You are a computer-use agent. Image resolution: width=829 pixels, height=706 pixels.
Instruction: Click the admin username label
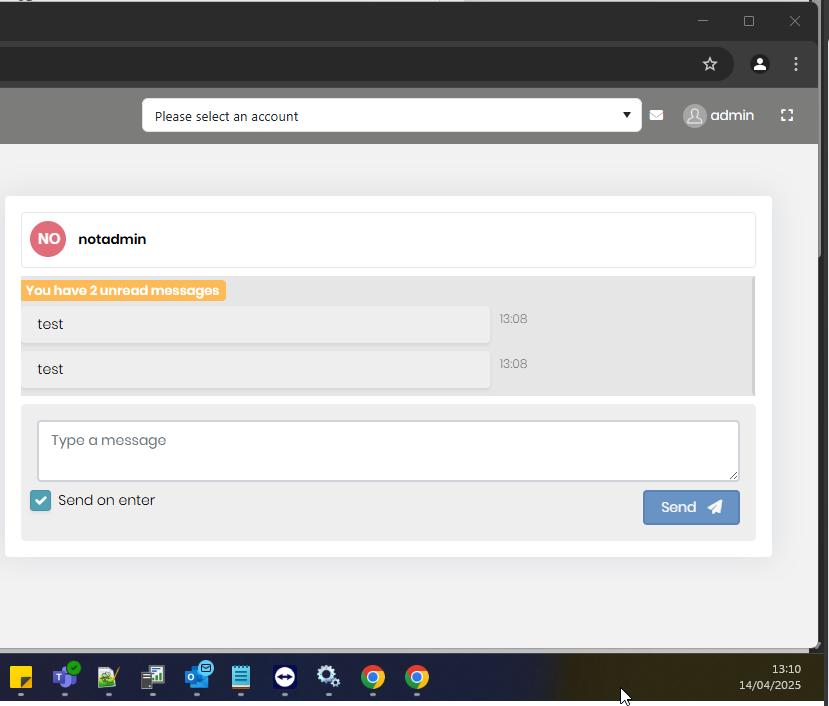[x=732, y=115]
